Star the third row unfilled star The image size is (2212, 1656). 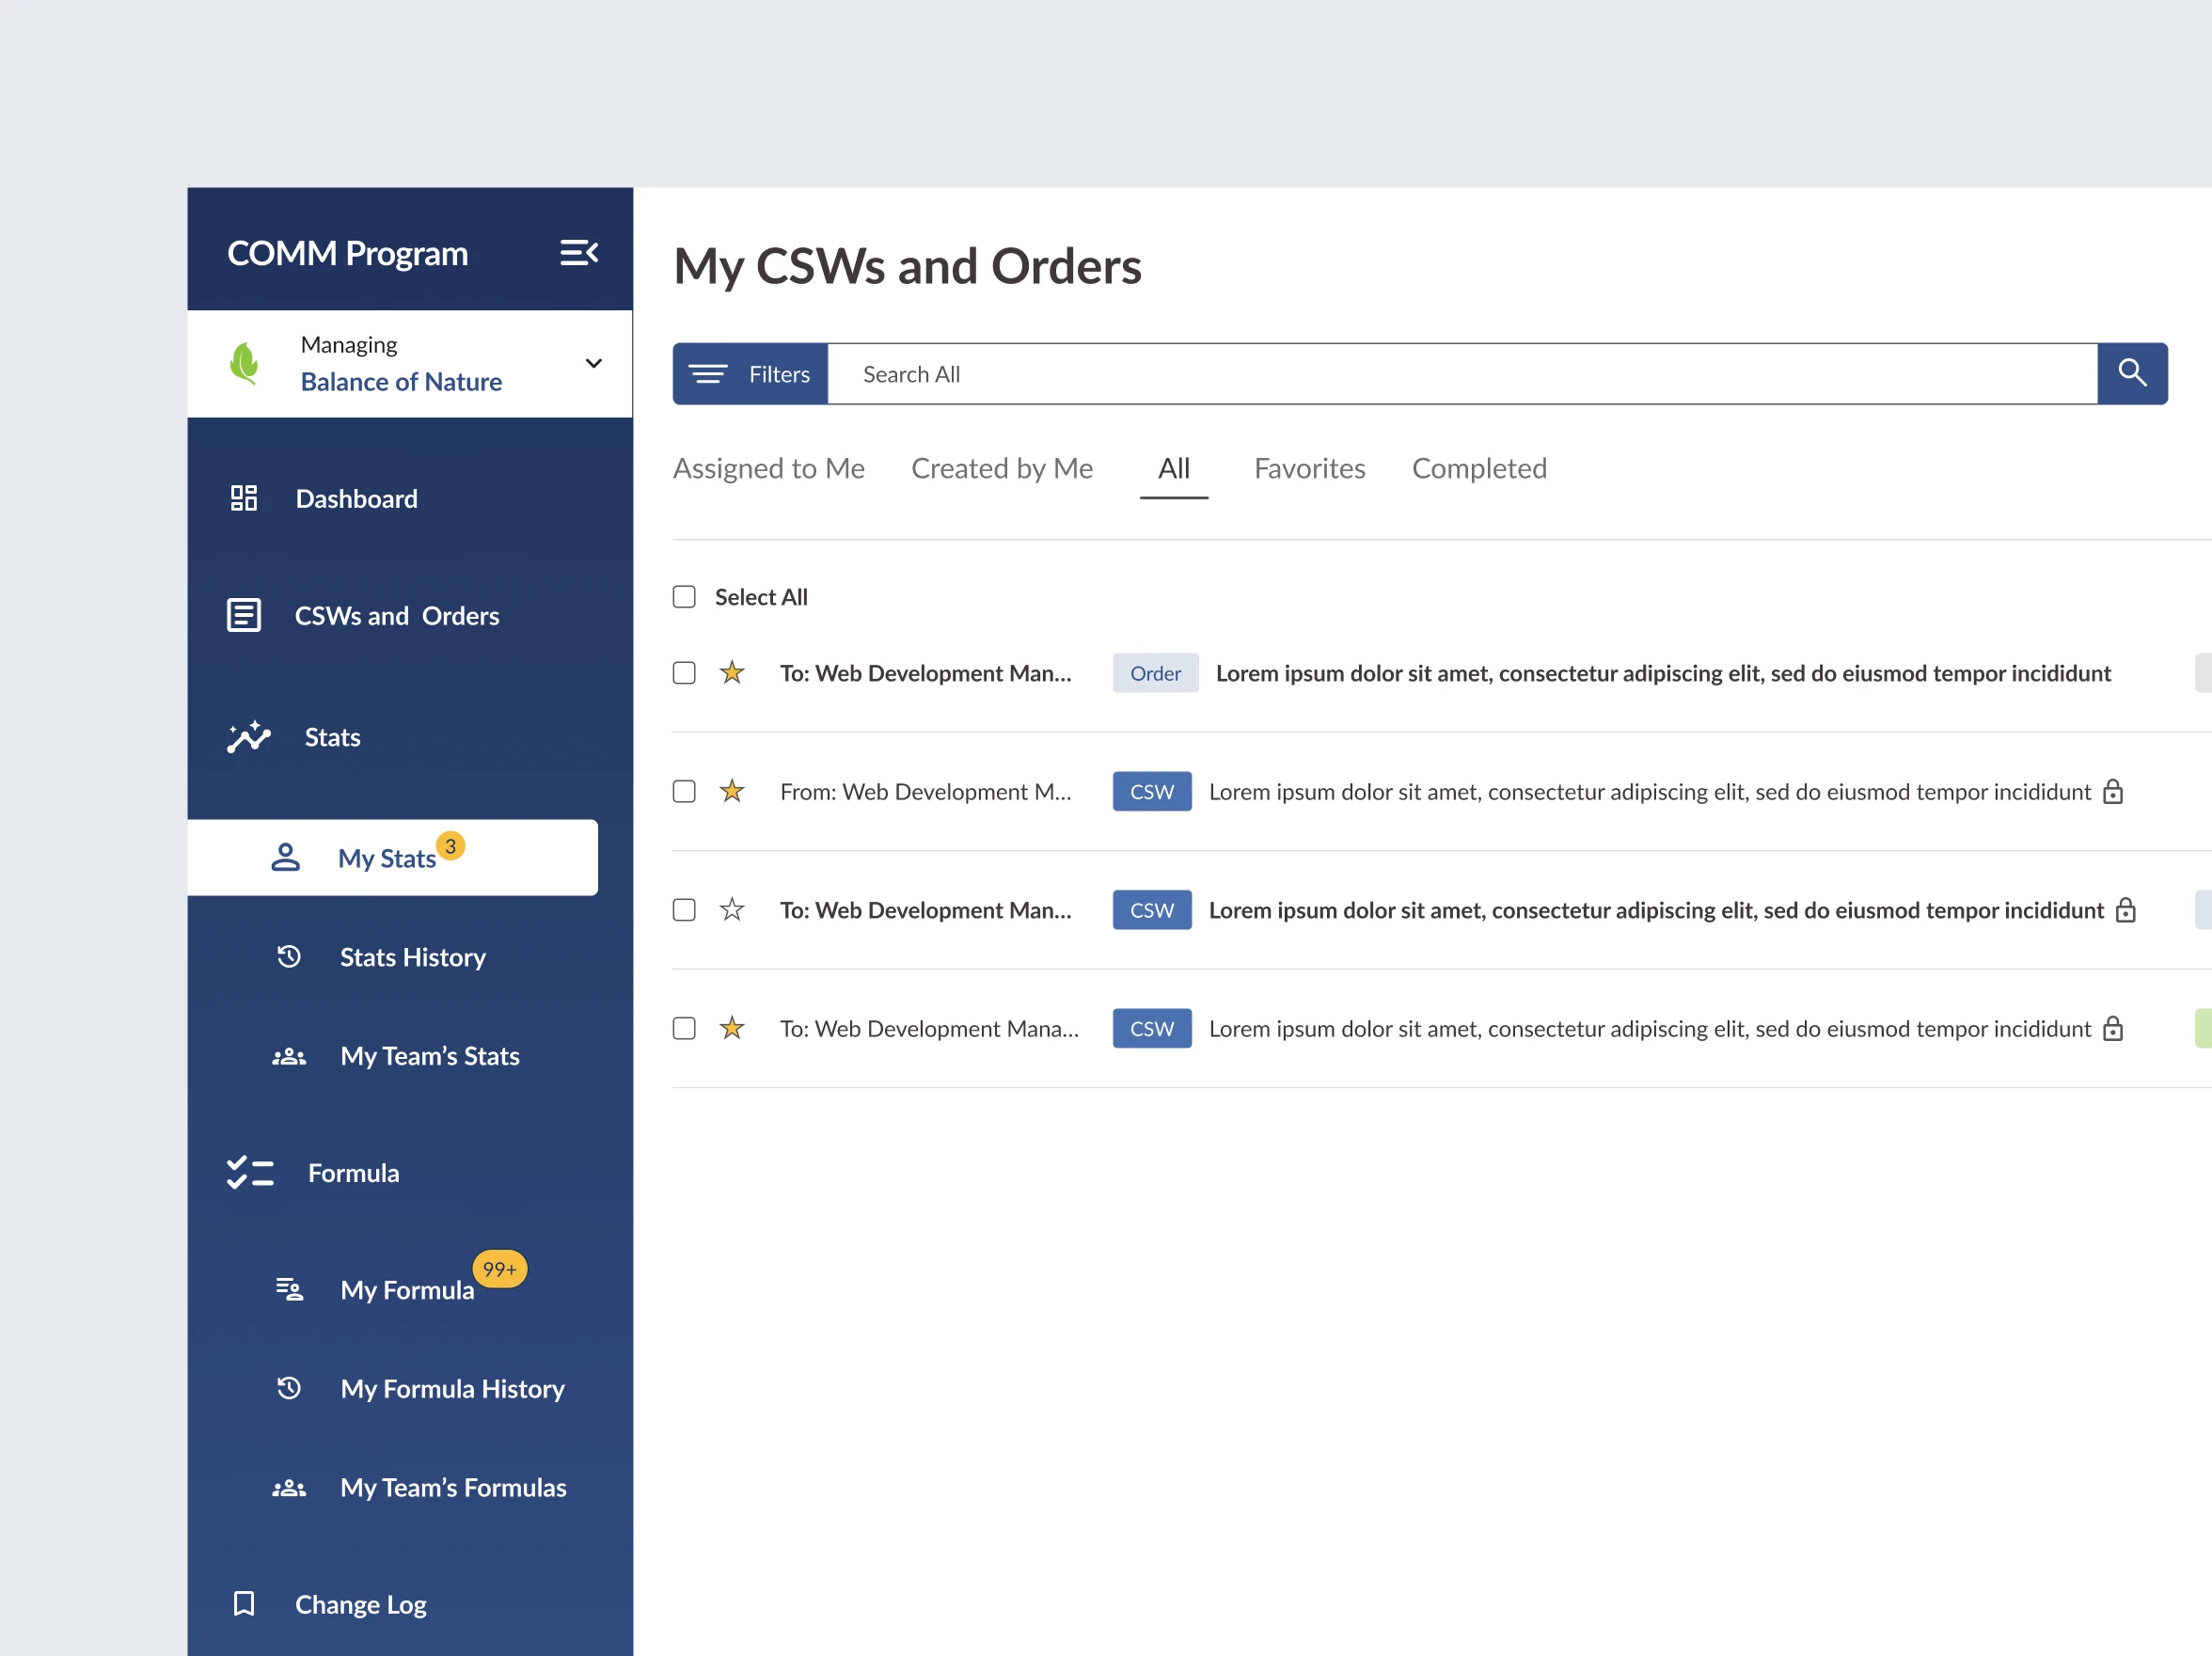[732, 910]
